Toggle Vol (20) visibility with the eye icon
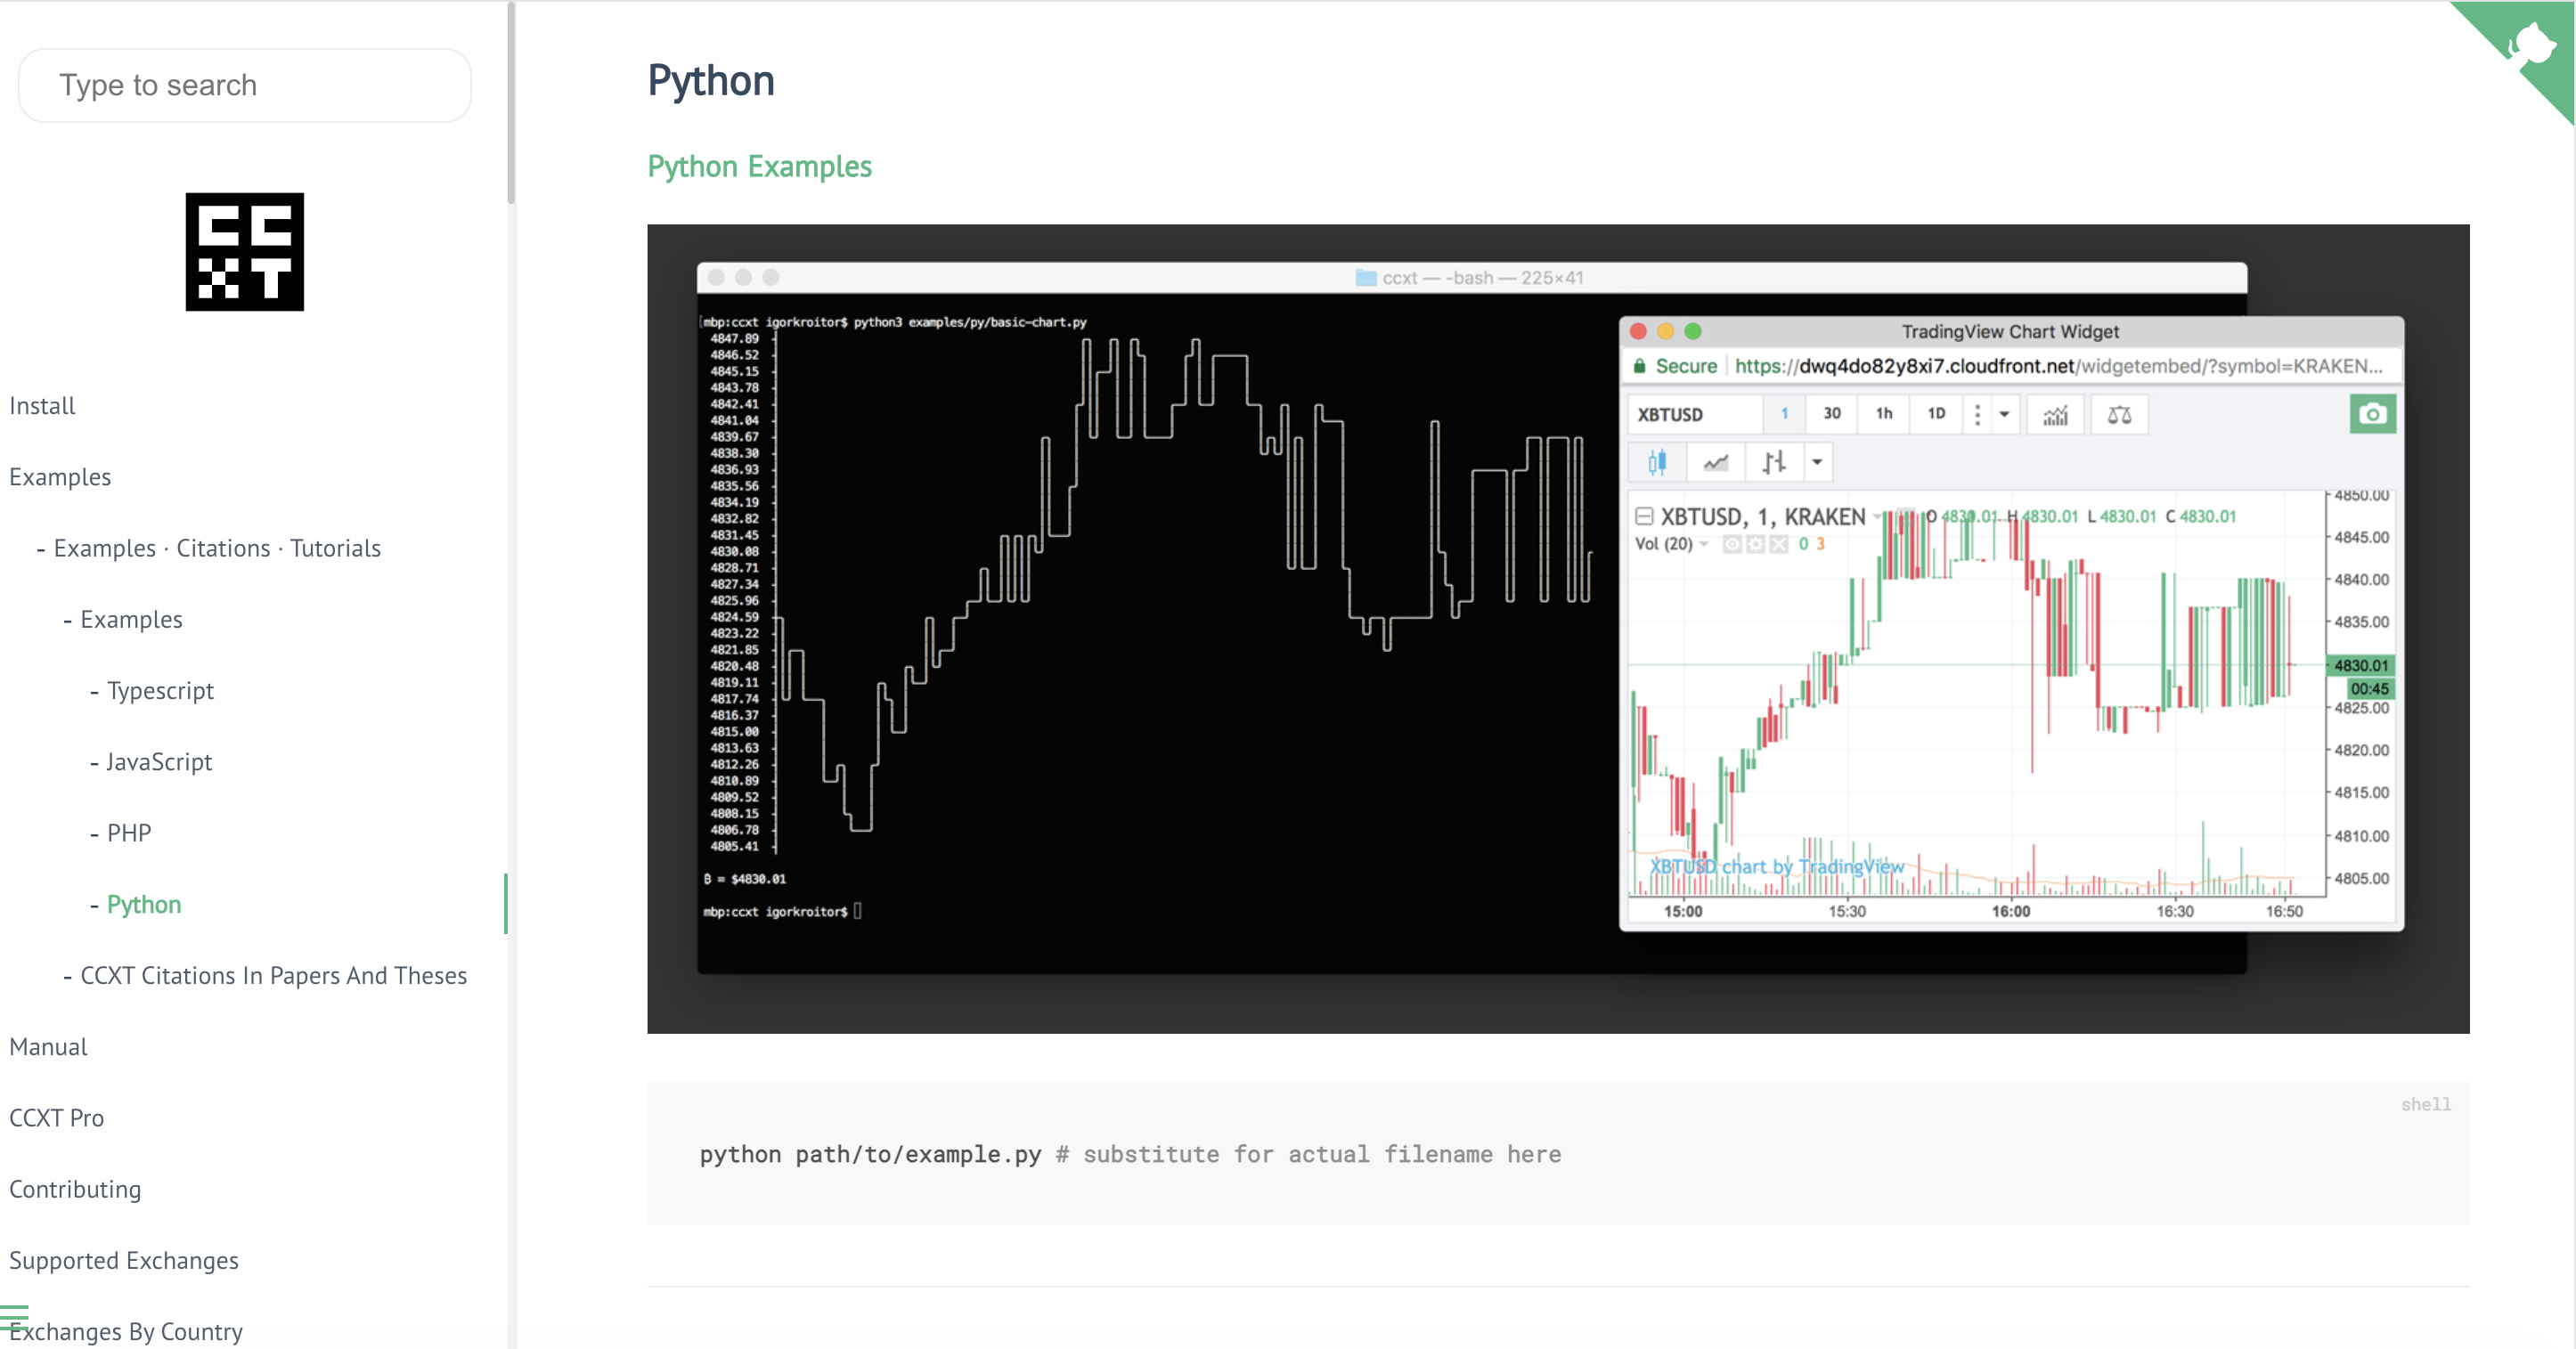 point(1733,546)
